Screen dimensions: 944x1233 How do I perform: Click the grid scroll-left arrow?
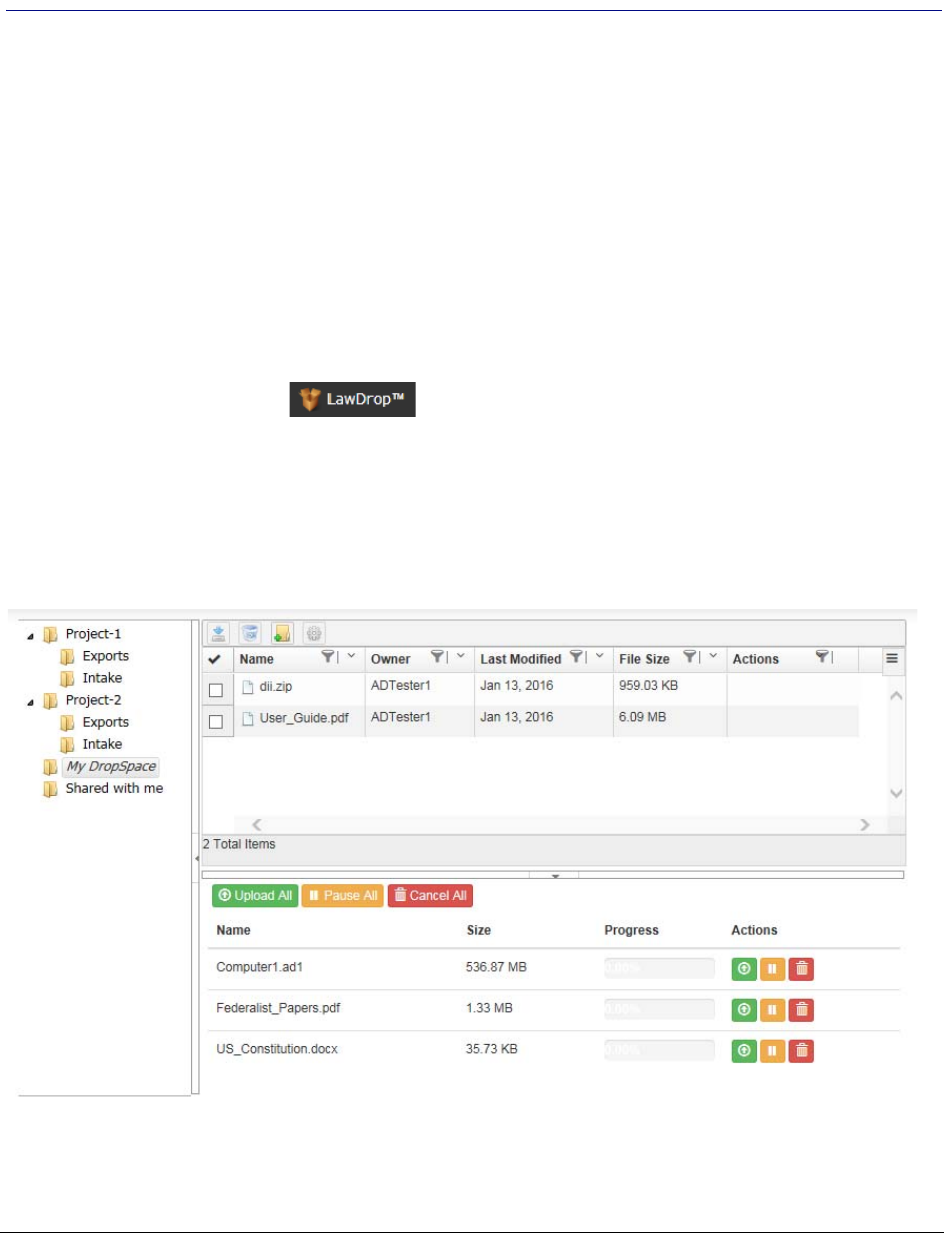tap(256, 825)
